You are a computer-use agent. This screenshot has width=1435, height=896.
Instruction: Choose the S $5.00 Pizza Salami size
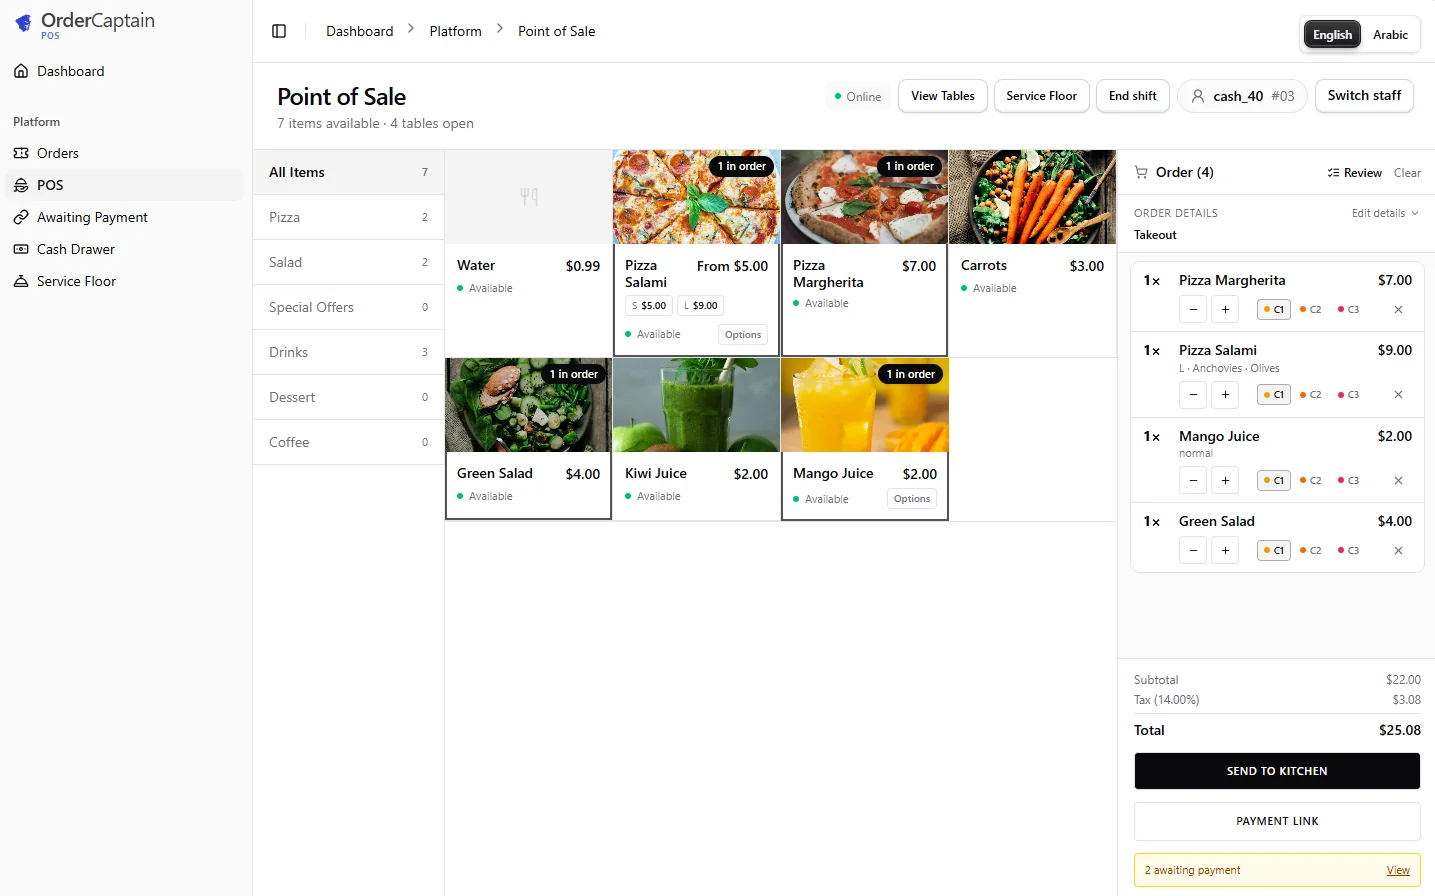click(x=649, y=306)
